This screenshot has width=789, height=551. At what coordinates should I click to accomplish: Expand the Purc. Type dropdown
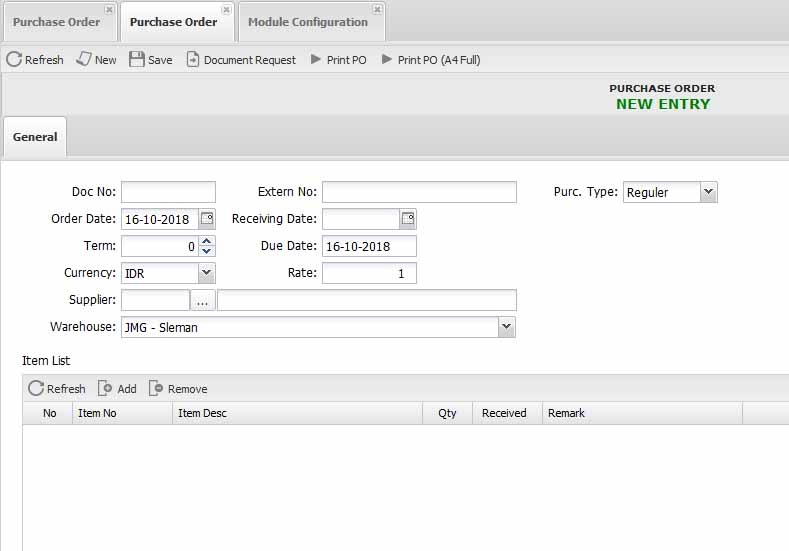(x=708, y=192)
